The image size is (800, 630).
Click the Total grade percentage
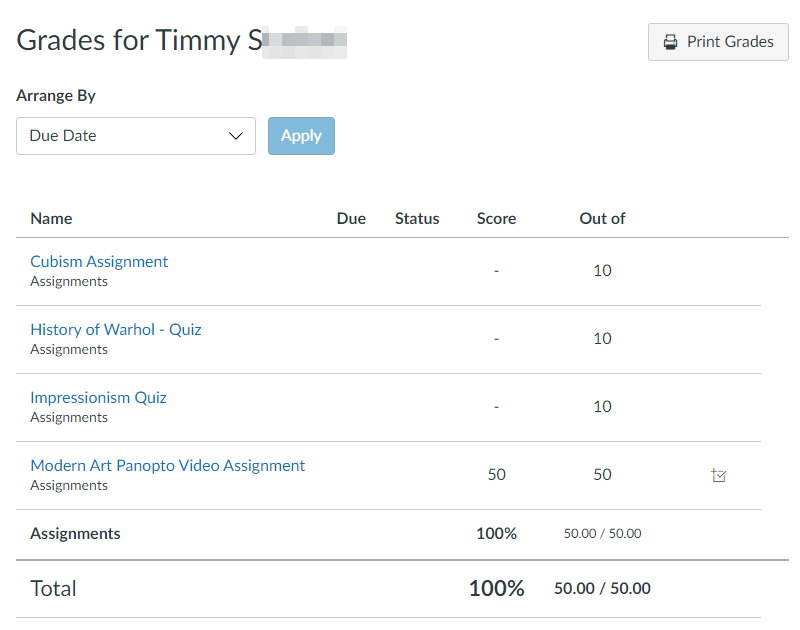(496, 589)
